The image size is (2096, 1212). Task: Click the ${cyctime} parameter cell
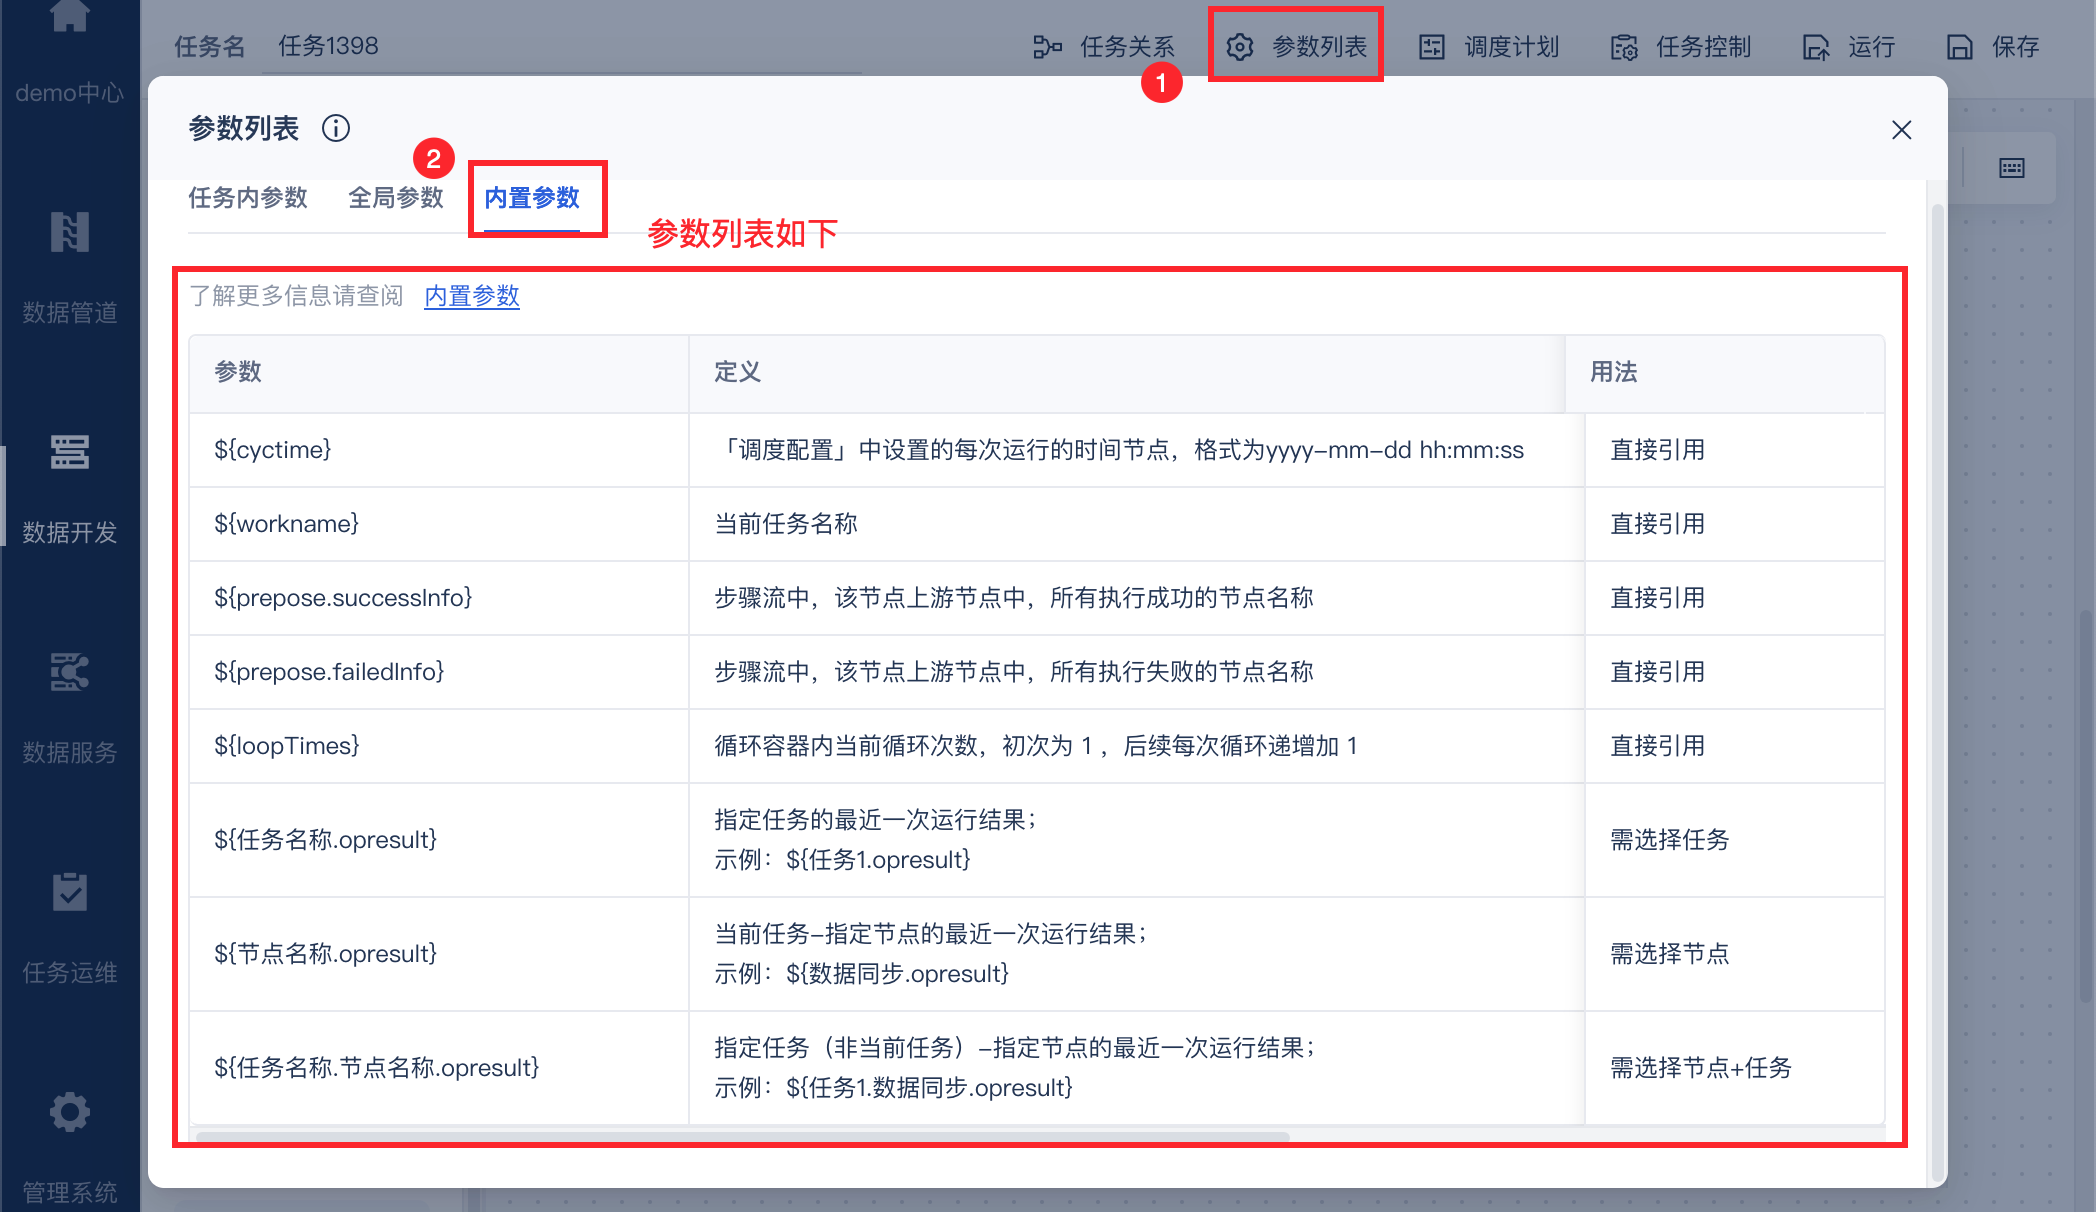point(273,450)
